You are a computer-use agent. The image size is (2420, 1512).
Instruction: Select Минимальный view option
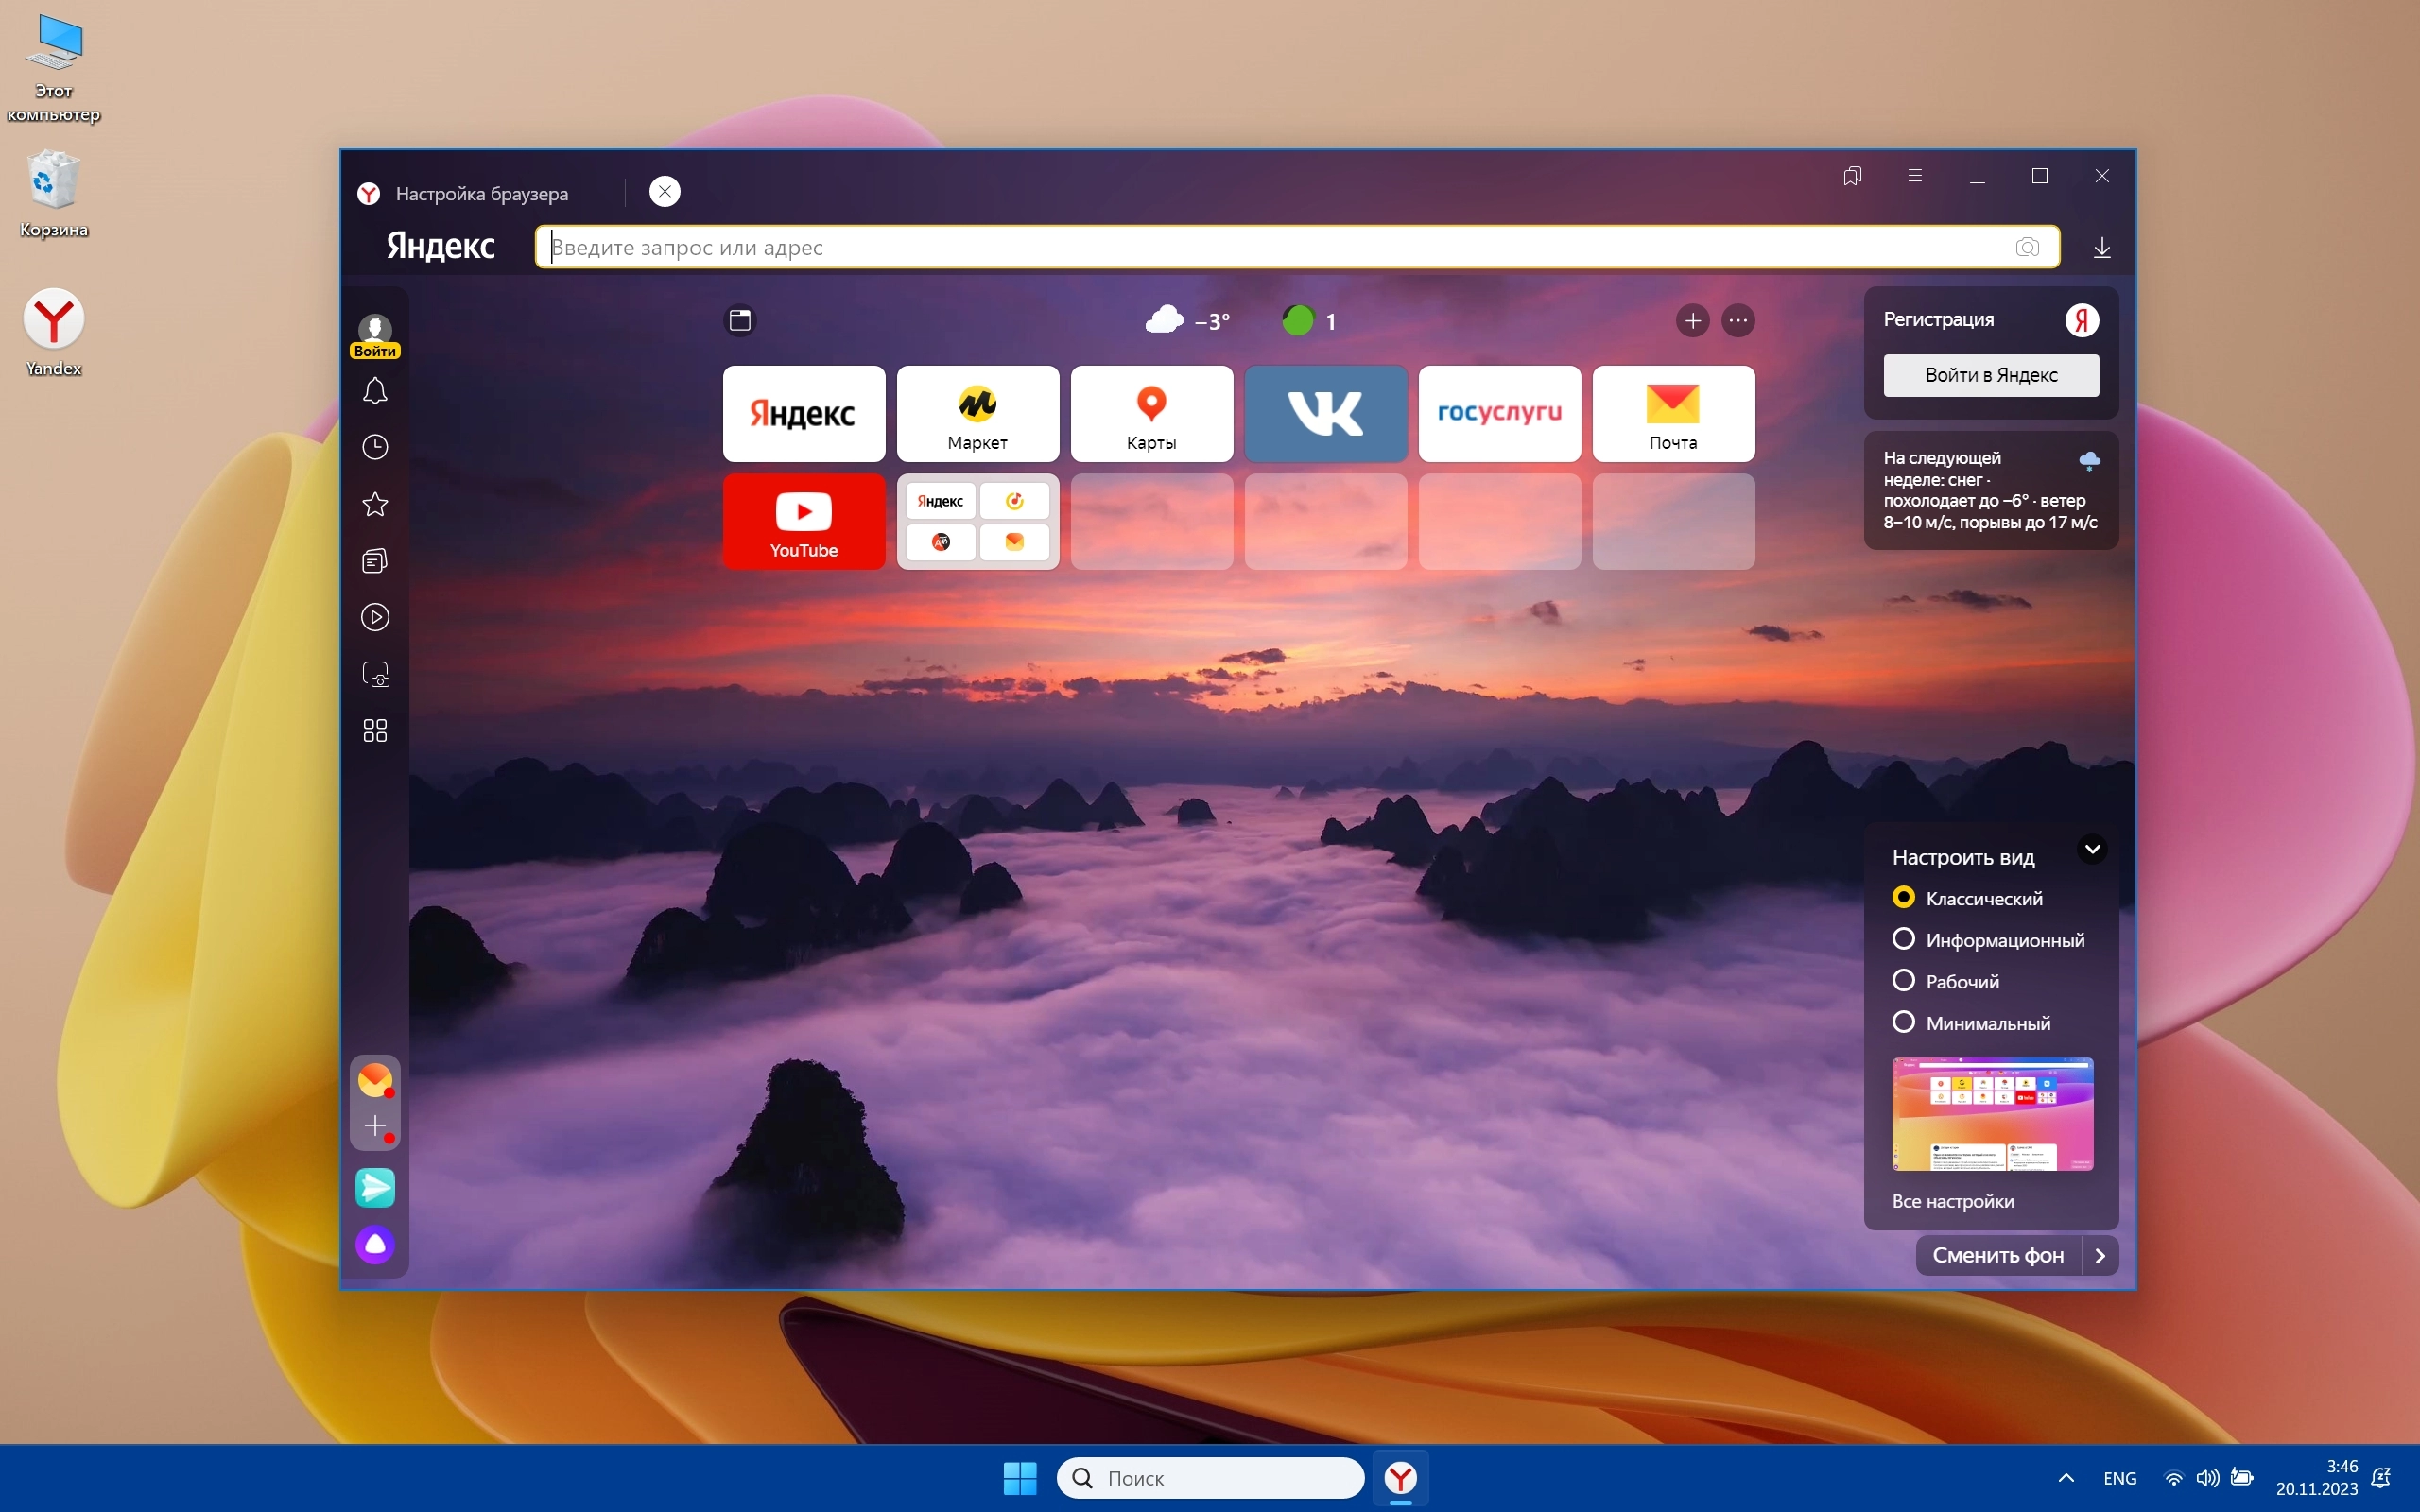[1904, 1022]
